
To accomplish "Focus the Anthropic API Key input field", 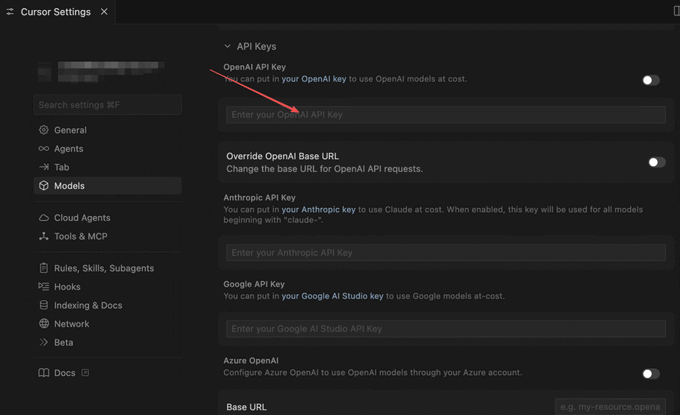I will click(446, 252).
